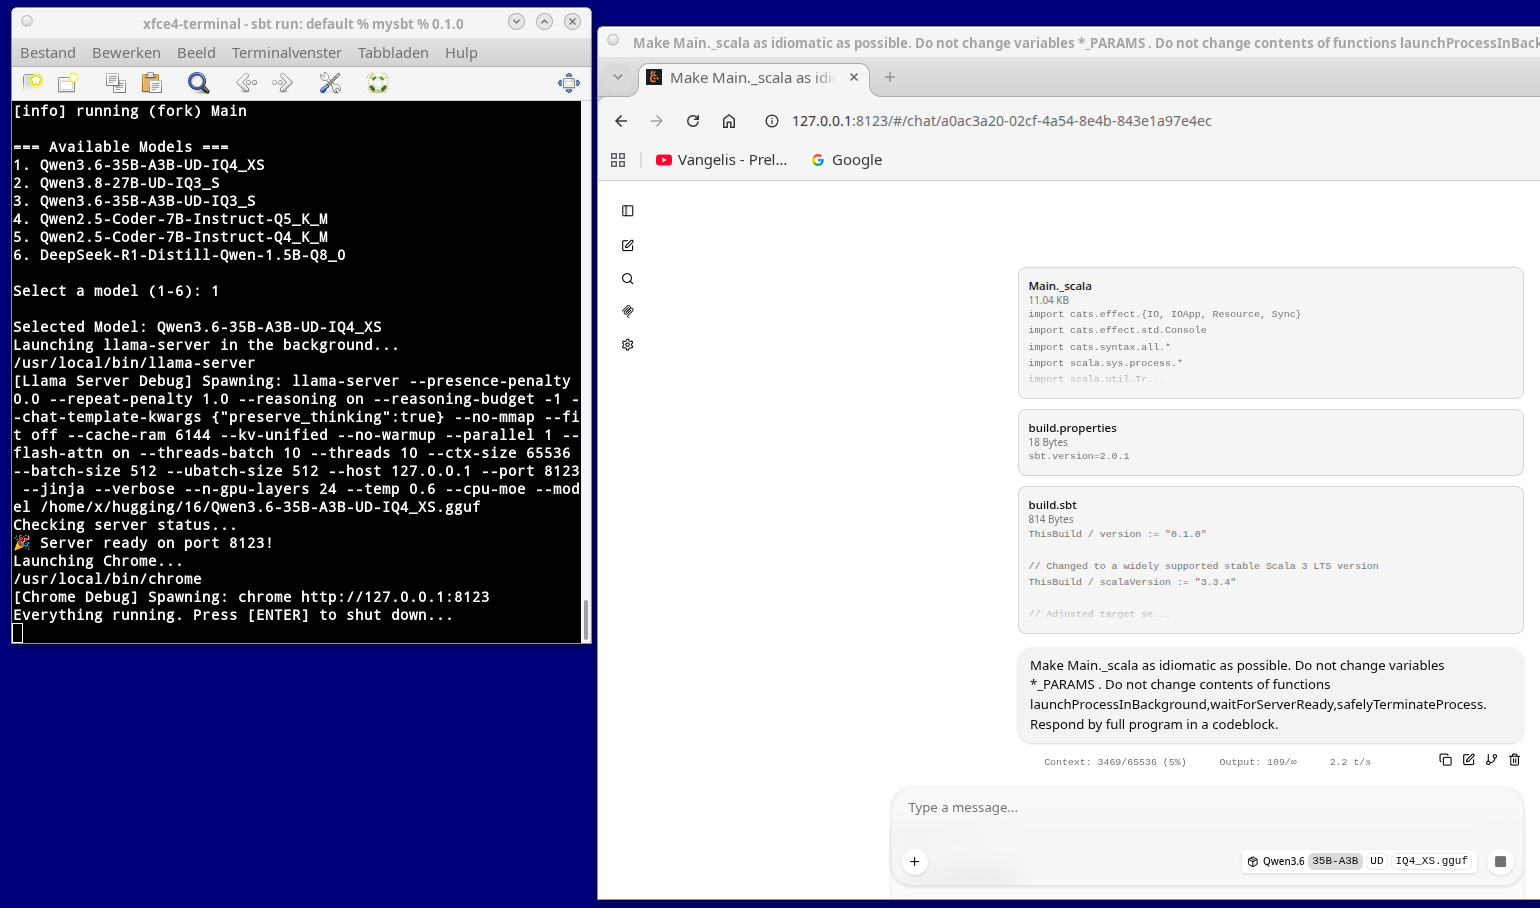Open terminal preferences tools icon
Screen dimensions: 1540x908
click(330, 83)
